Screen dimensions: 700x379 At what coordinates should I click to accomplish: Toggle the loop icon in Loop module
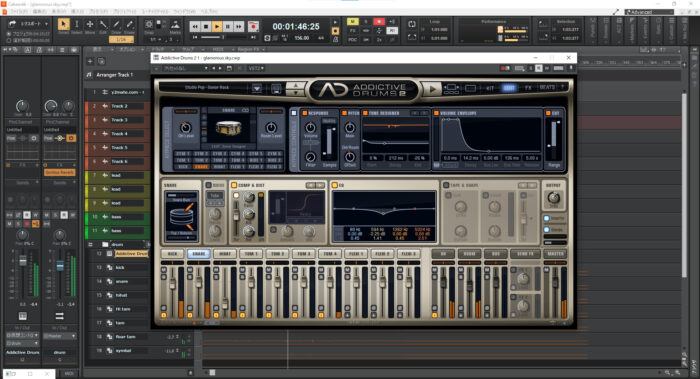[x=412, y=24]
